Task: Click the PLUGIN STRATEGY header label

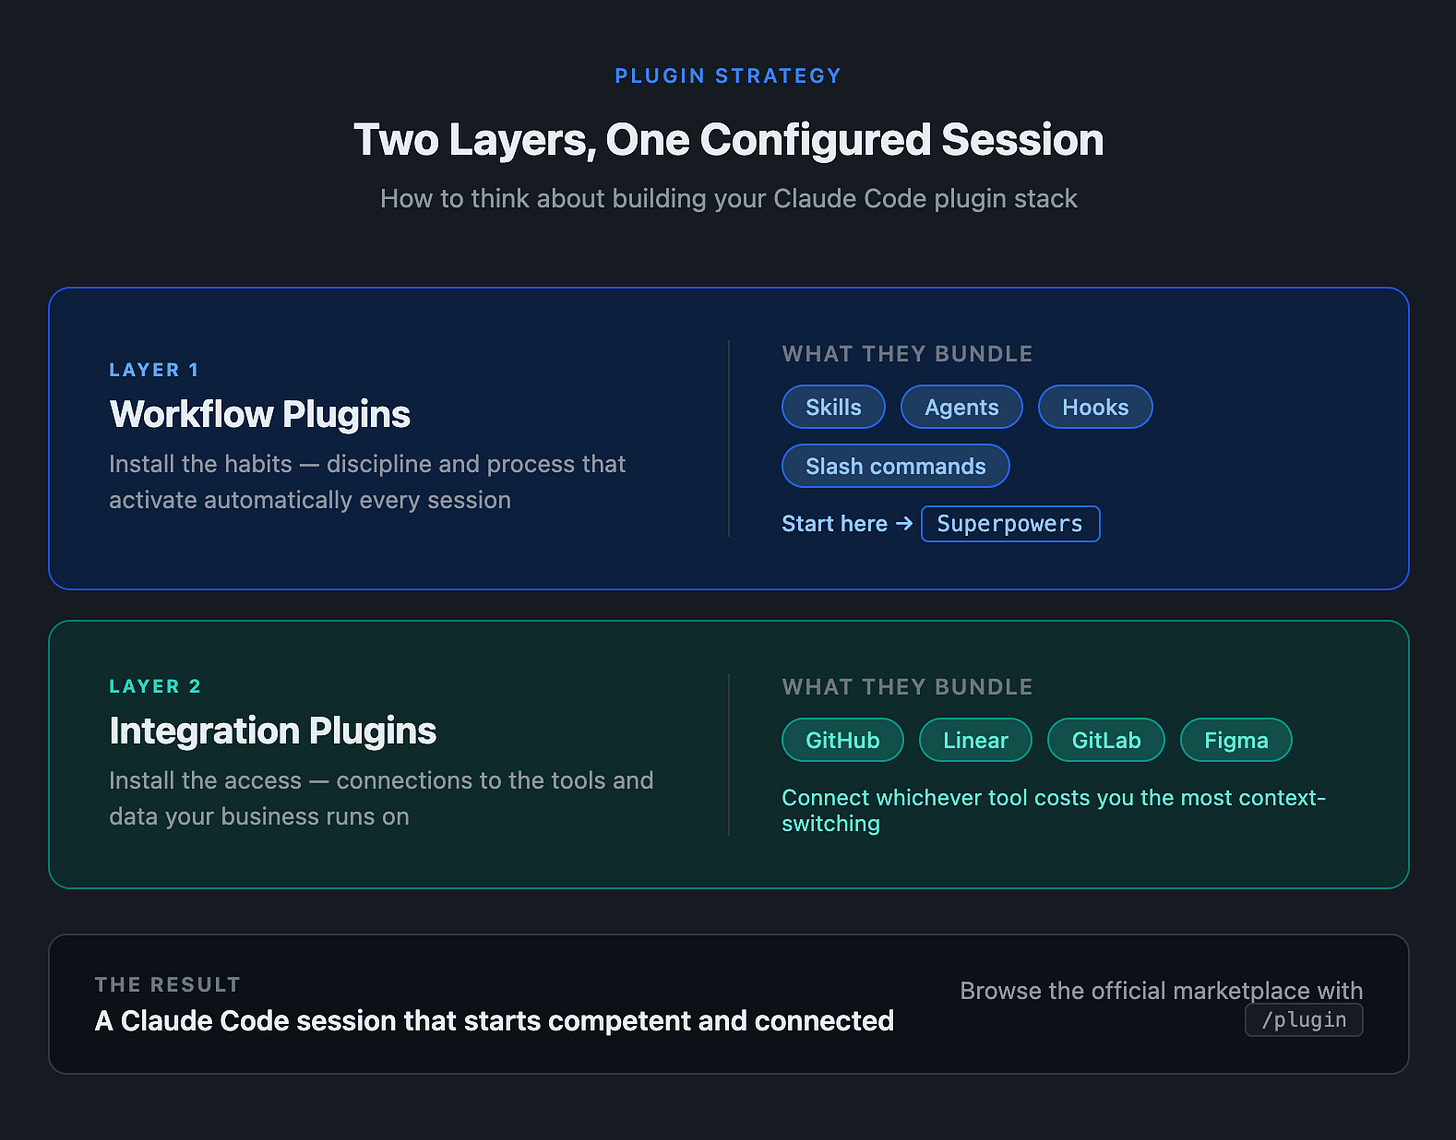Action: tap(728, 76)
